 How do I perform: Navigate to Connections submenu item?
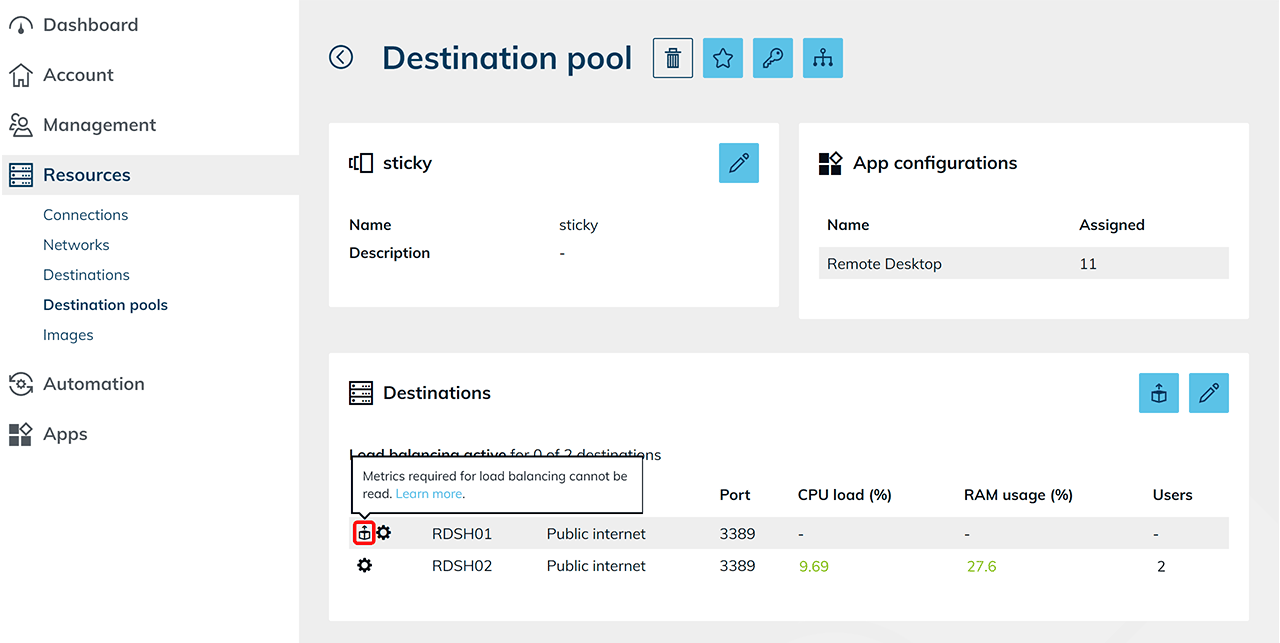pyautogui.click(x=85, y=215)
